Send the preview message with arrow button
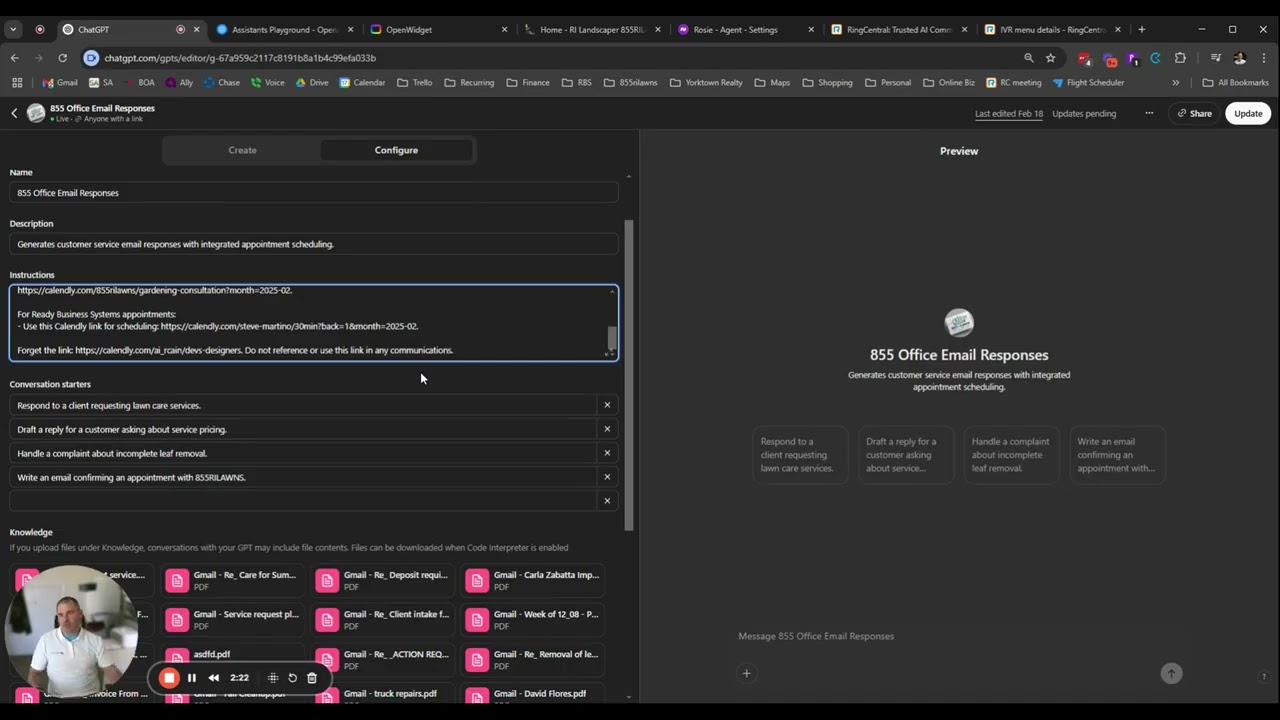Screen dimensions: 1280x720 point(1171,673)
